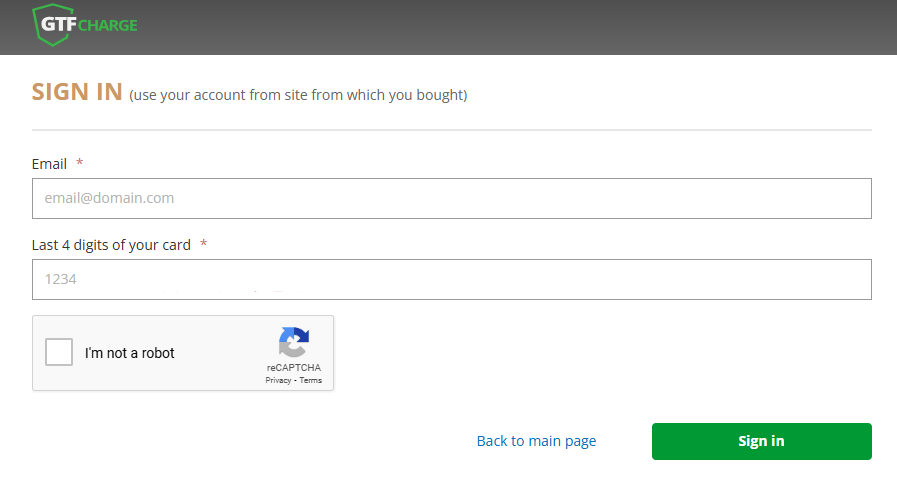The height and width of the screenshot is (492, 897).
Task: Click the GTF Charge logo
Action: click(x=85, y=25)
